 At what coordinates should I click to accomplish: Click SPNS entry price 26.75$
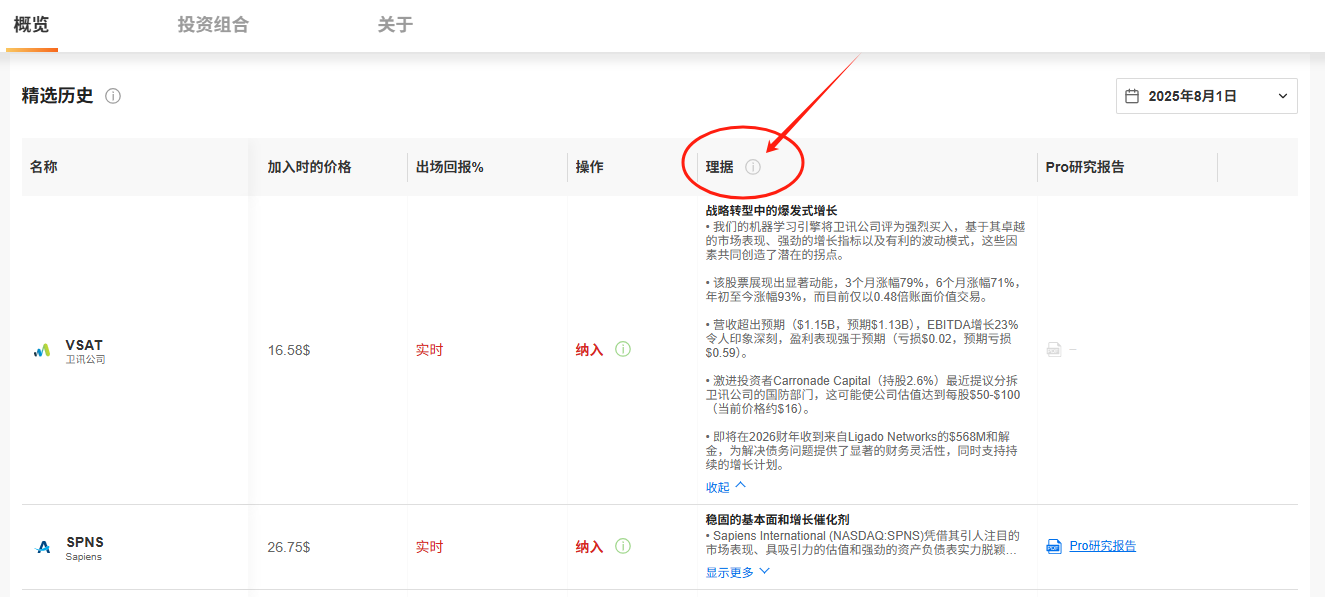[289, 547]
